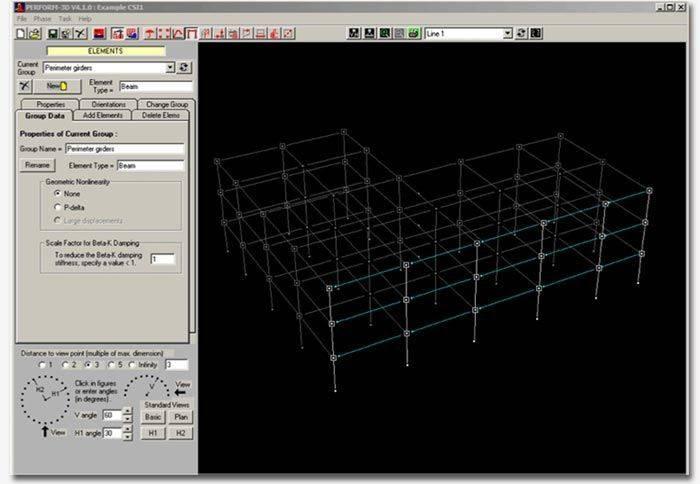Screen dimensions: 700x484
Task: Click the New group button
Action: [x=57, y=86]
